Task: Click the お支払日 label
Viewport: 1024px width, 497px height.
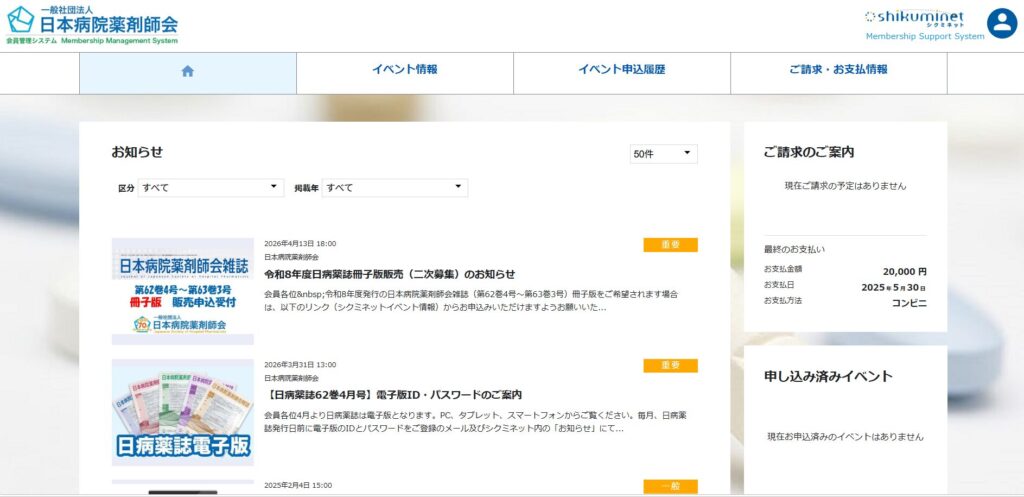Action: coord(778,285)
